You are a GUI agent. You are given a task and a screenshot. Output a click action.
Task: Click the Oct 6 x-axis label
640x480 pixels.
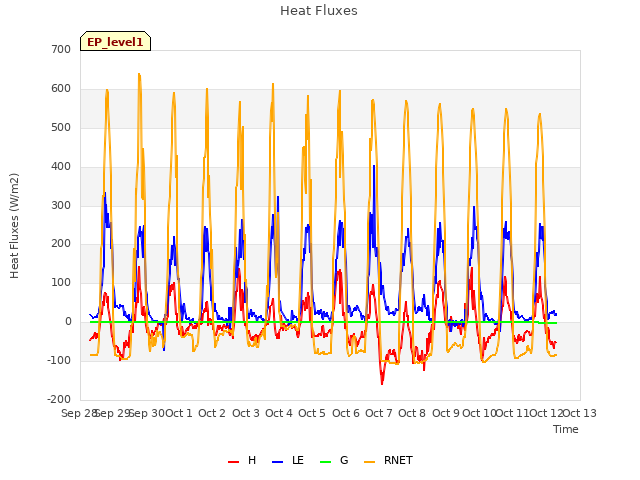(346, 413)
